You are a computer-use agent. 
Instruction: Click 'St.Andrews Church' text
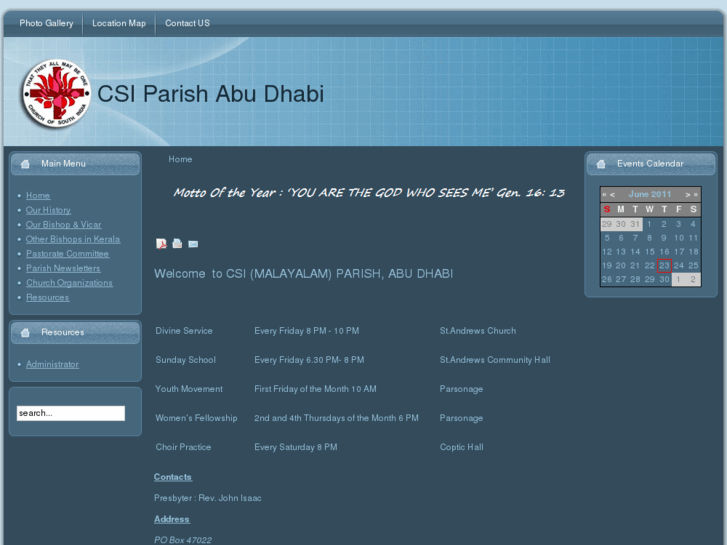click(x=478, y=331)
